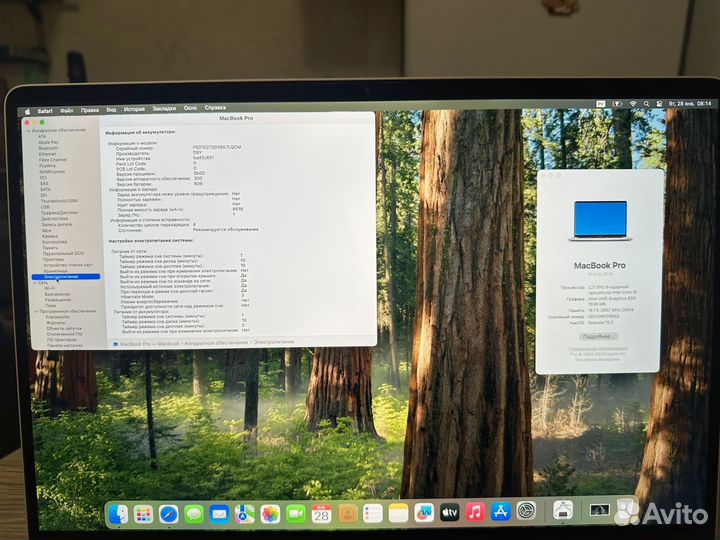Open the Вид menu
The width and height of the screenshot is (720, 540).
tap(111, 110)
